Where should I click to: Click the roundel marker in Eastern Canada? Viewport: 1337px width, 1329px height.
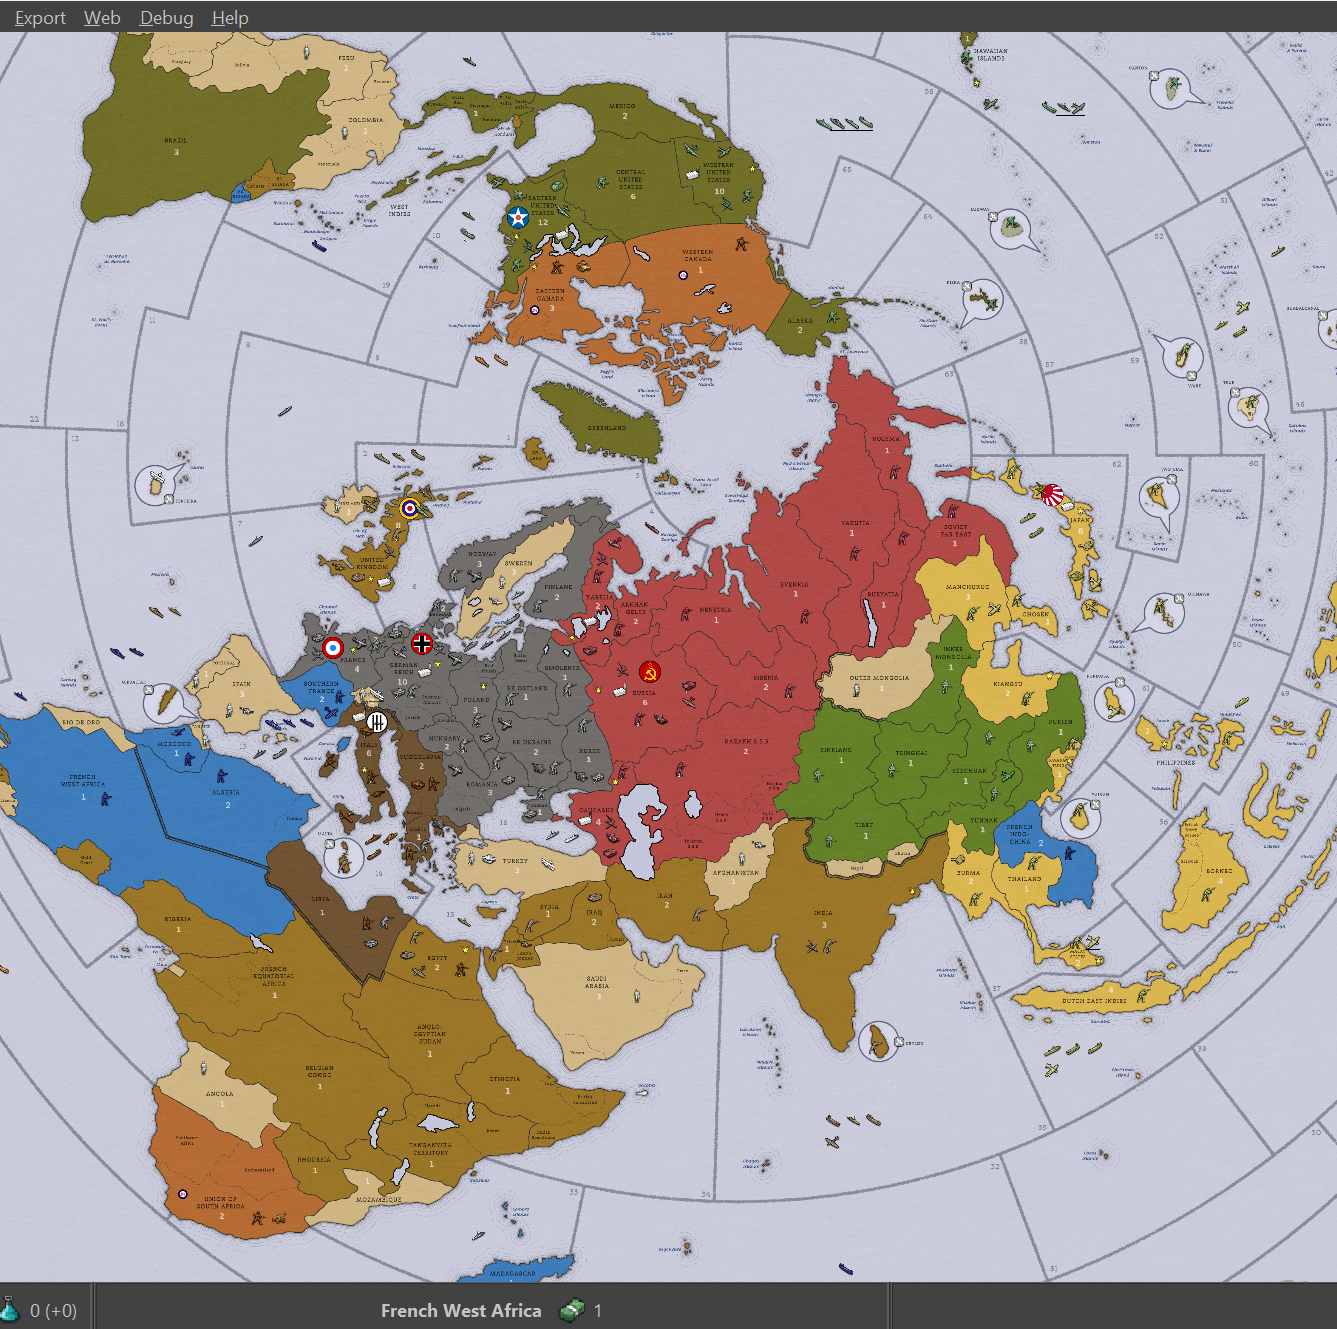tap(535, 310)
